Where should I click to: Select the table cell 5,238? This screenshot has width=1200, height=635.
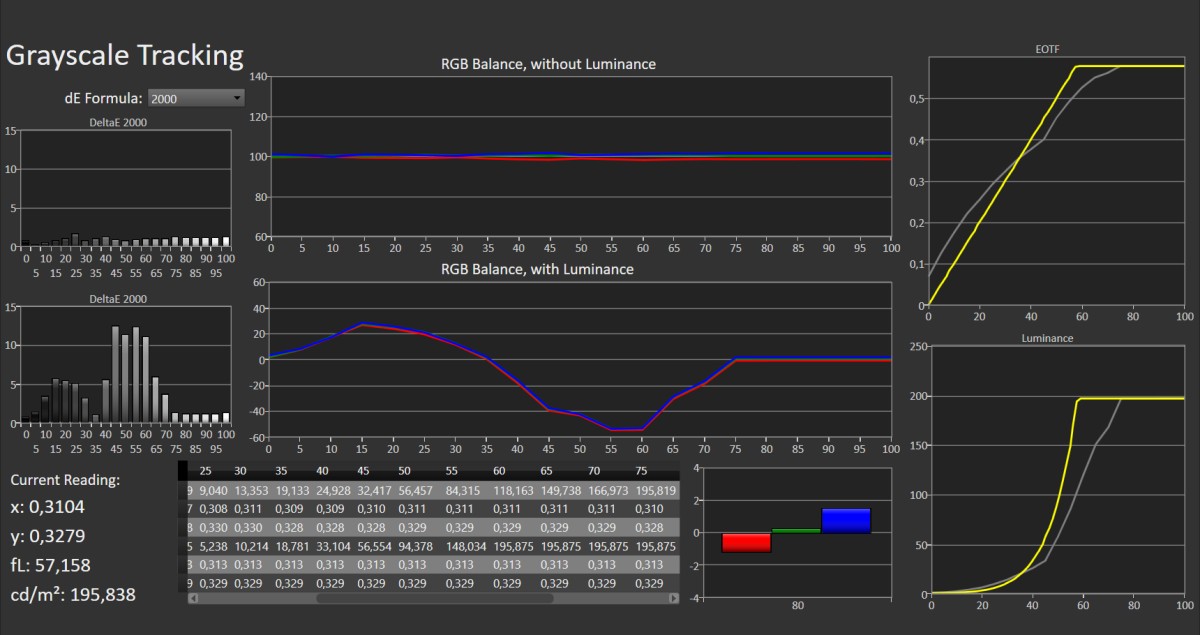[x=211, y=546]
